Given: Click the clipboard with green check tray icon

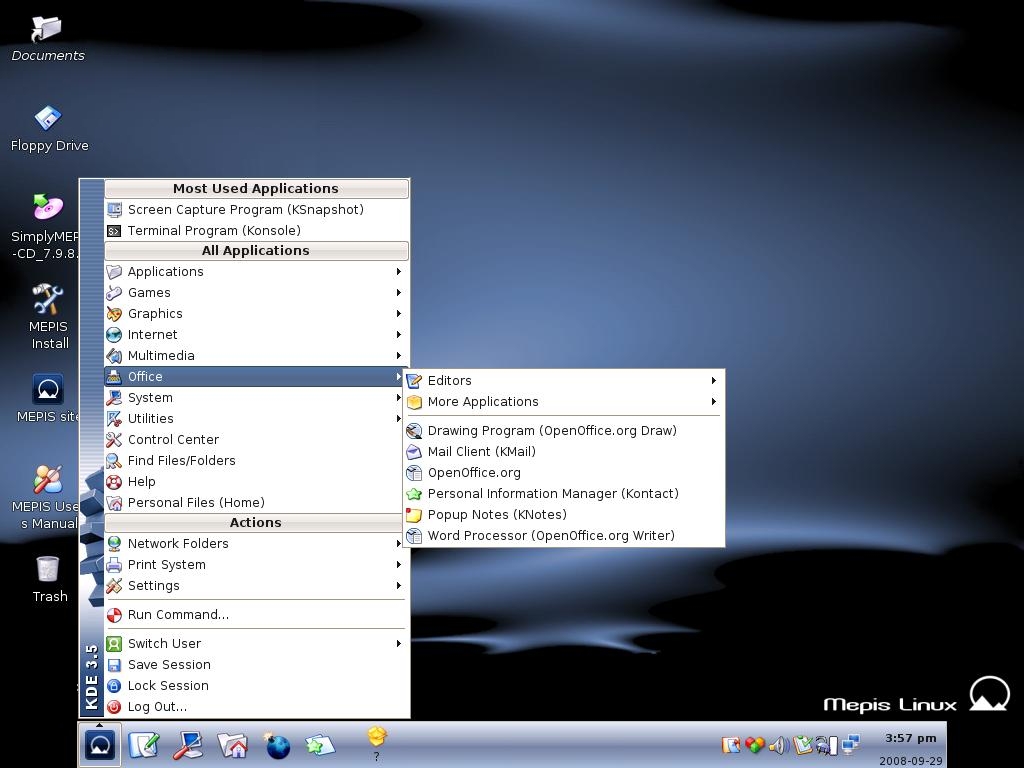Looking at the screenshot, I should (x=802, y=744).
